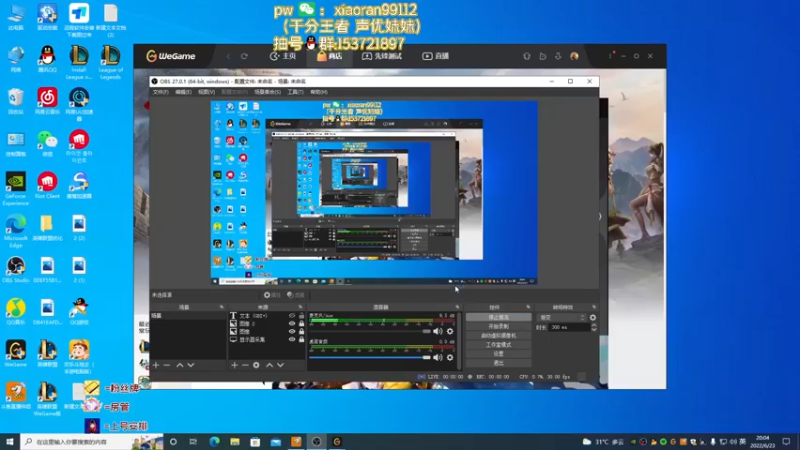
Task: Open 腾讯QQ penguin desktop icon
Action: [x=47, y=59]
